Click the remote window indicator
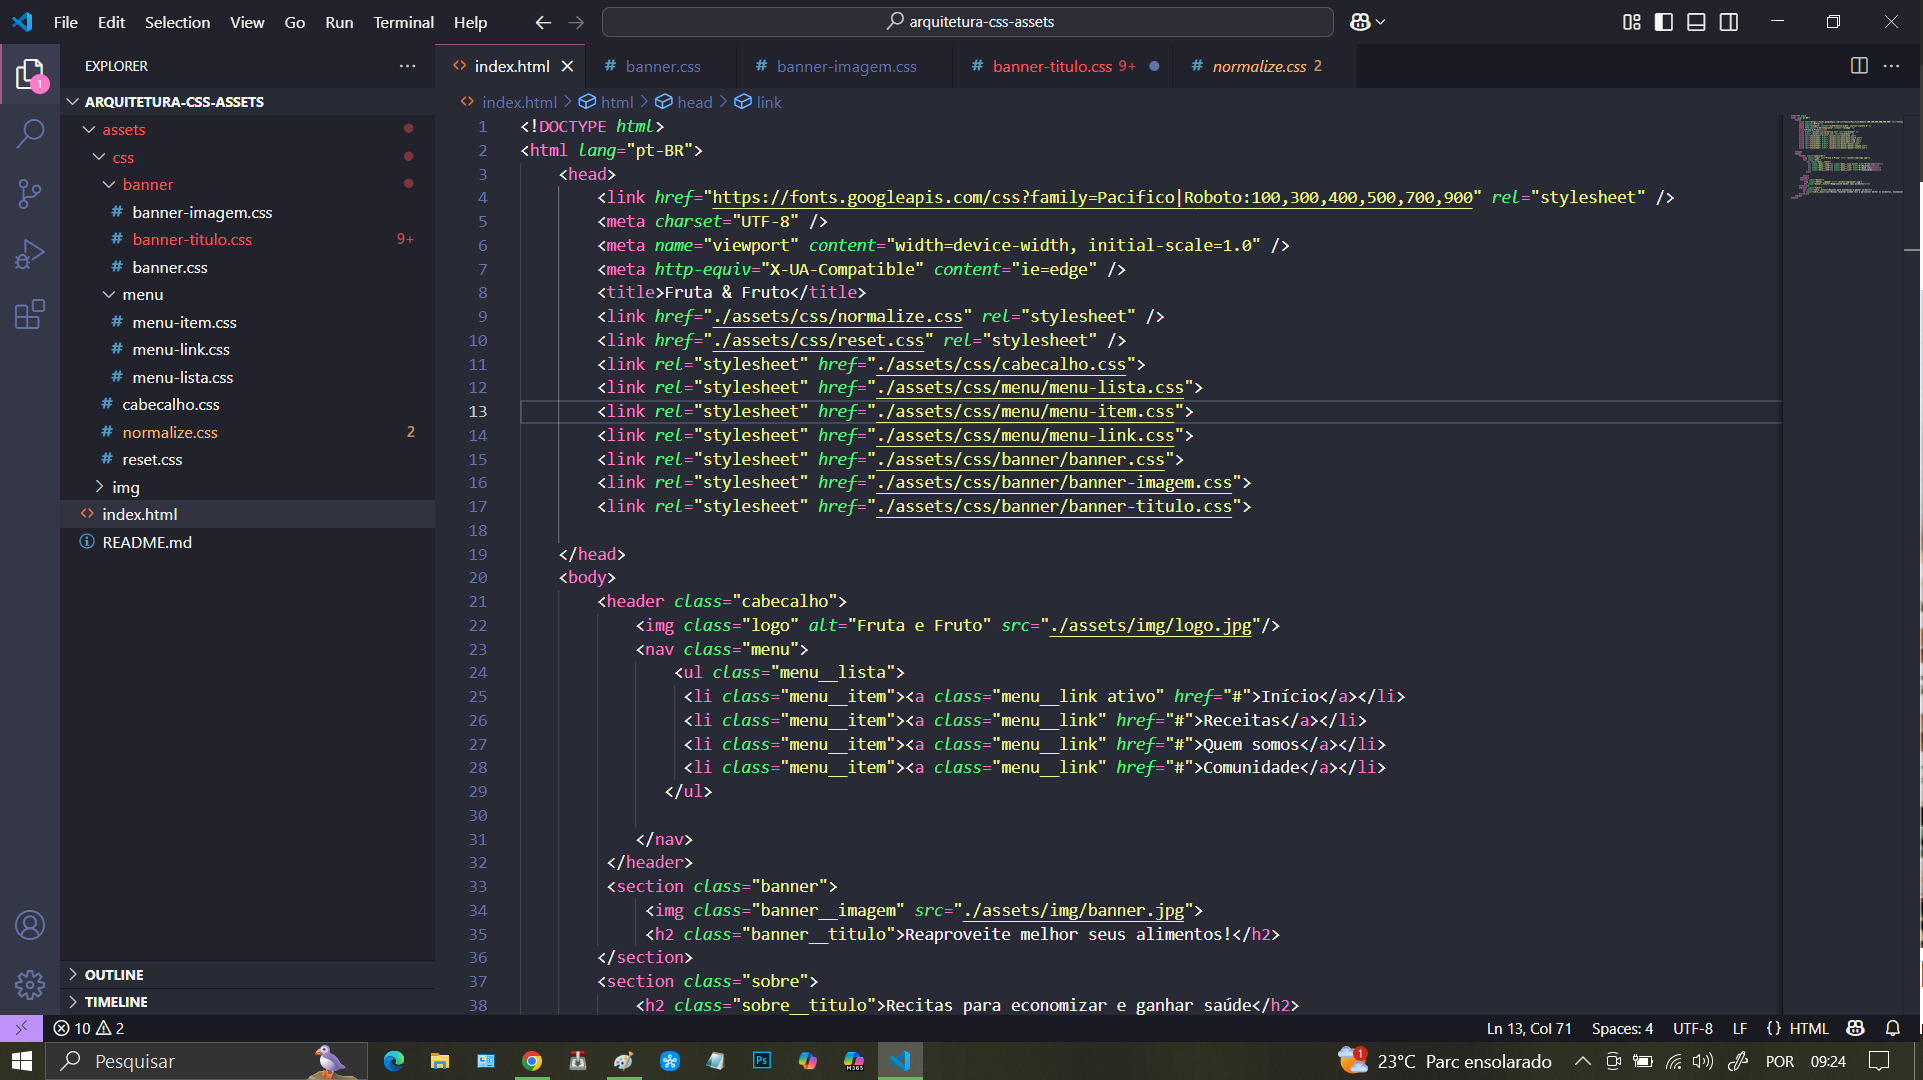This screenshot has width=1923, height=1080. (x=21, y=1028)
